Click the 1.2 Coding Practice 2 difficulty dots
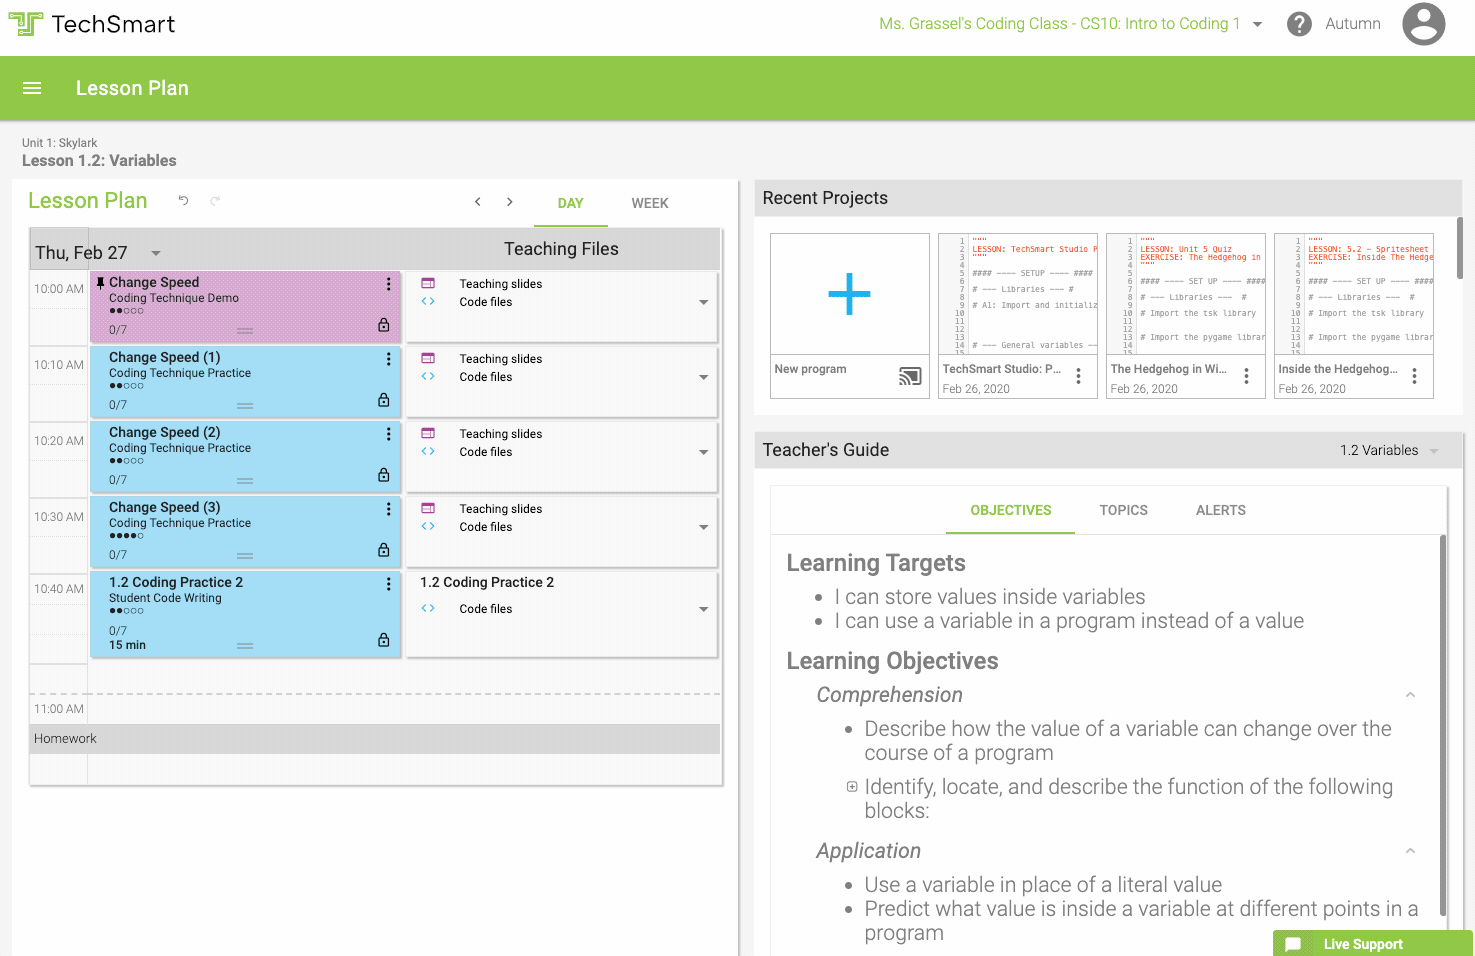Screen dimensions: 1475x956 tap(126, 611)
